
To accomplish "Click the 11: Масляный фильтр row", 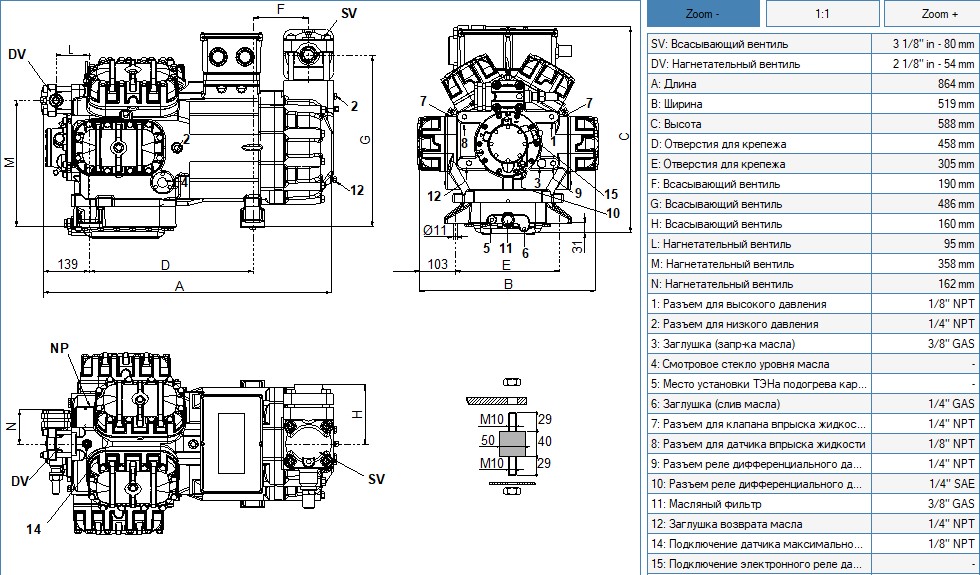I will point(813,504).
